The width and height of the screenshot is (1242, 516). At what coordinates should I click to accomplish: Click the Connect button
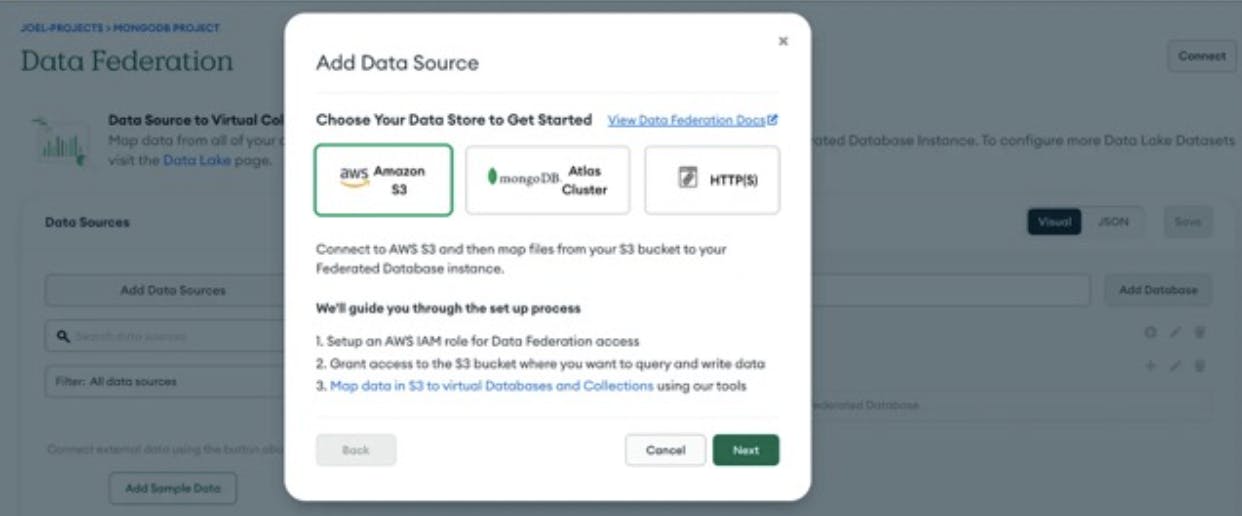(x=1201, y=56)
